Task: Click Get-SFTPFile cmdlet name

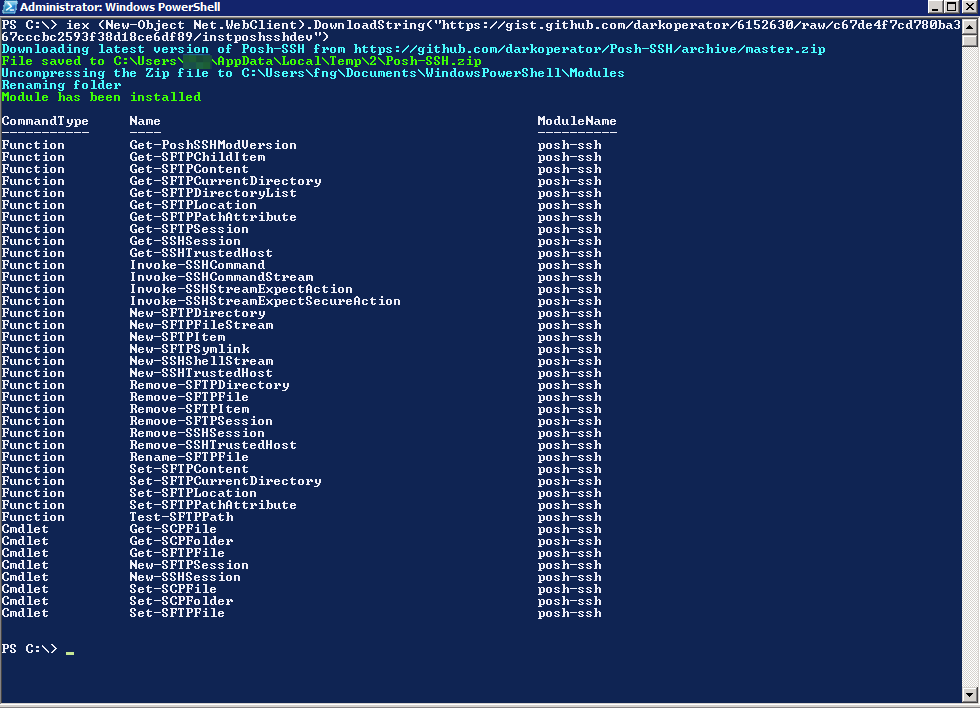Action: click(177, 553)
